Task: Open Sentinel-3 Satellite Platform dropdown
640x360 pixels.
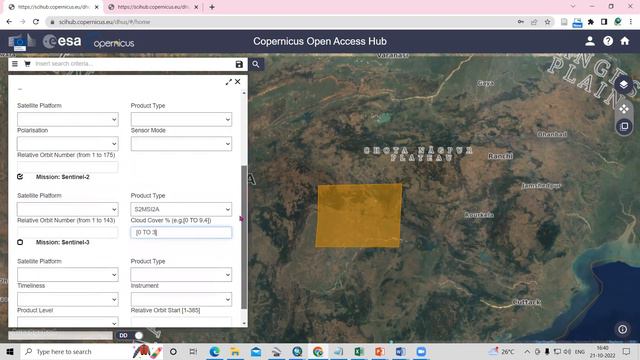Action: pyautogui.click(x=68, y=275)
